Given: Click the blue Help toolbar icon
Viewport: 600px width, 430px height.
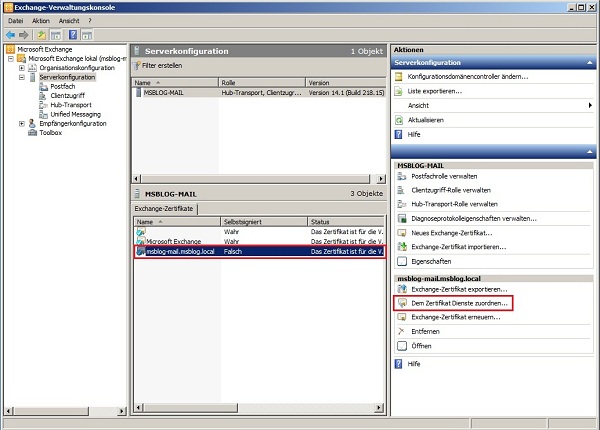Looking at the screenshot, I should (73, 35).
